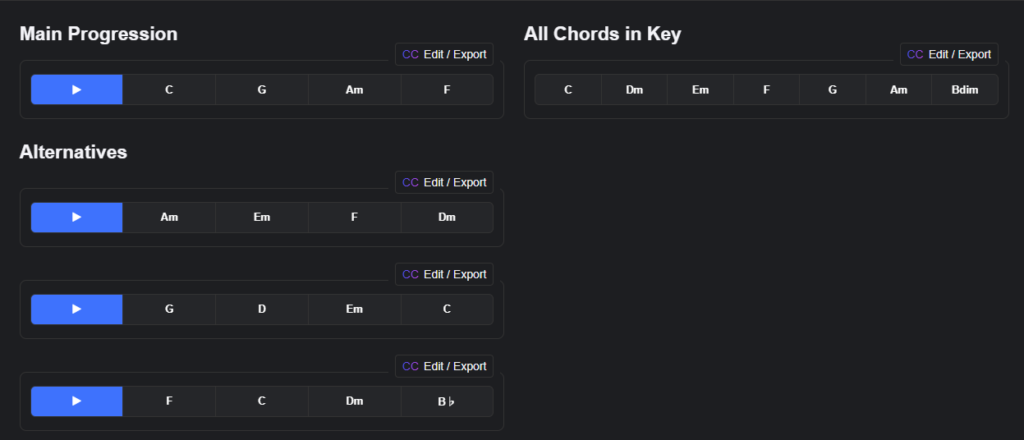1024x440 pixels.
Task: Play the G D Em C alternative progression
Action: pos(77,309)
